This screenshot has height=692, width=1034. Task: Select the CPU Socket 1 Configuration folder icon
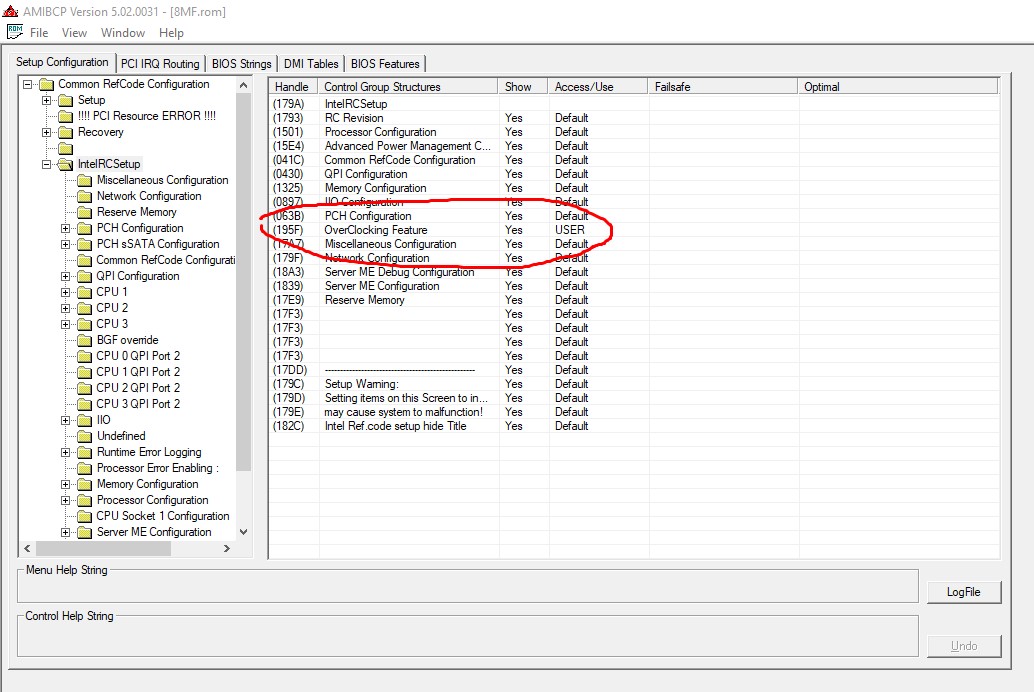pyautogui.click(x=84, y=517)
